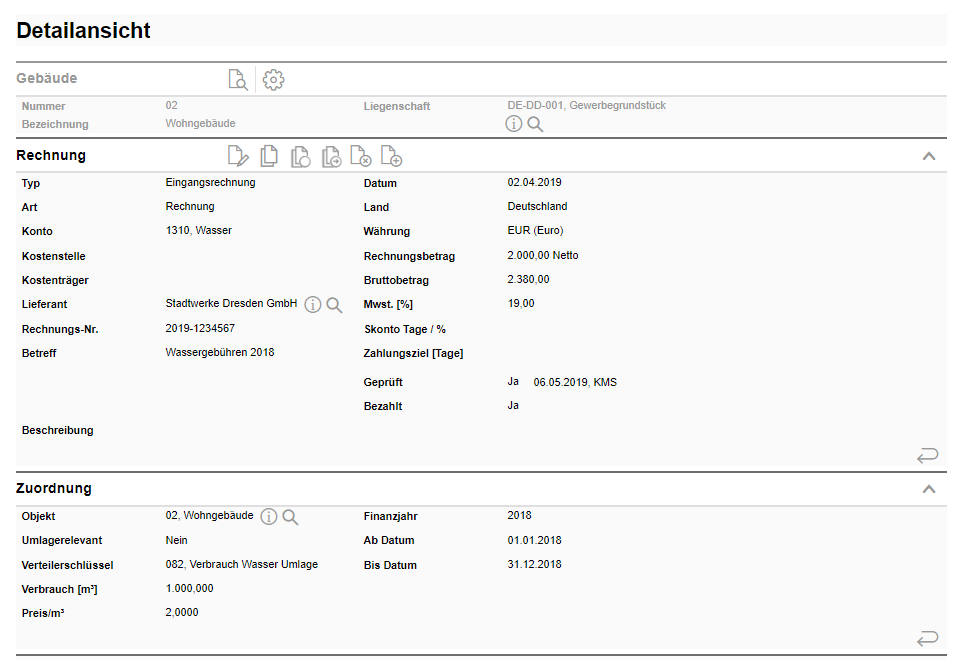Click return arrow in Zuordnung section
Viewport: 962px width, 660px height.
coord(927,638)
